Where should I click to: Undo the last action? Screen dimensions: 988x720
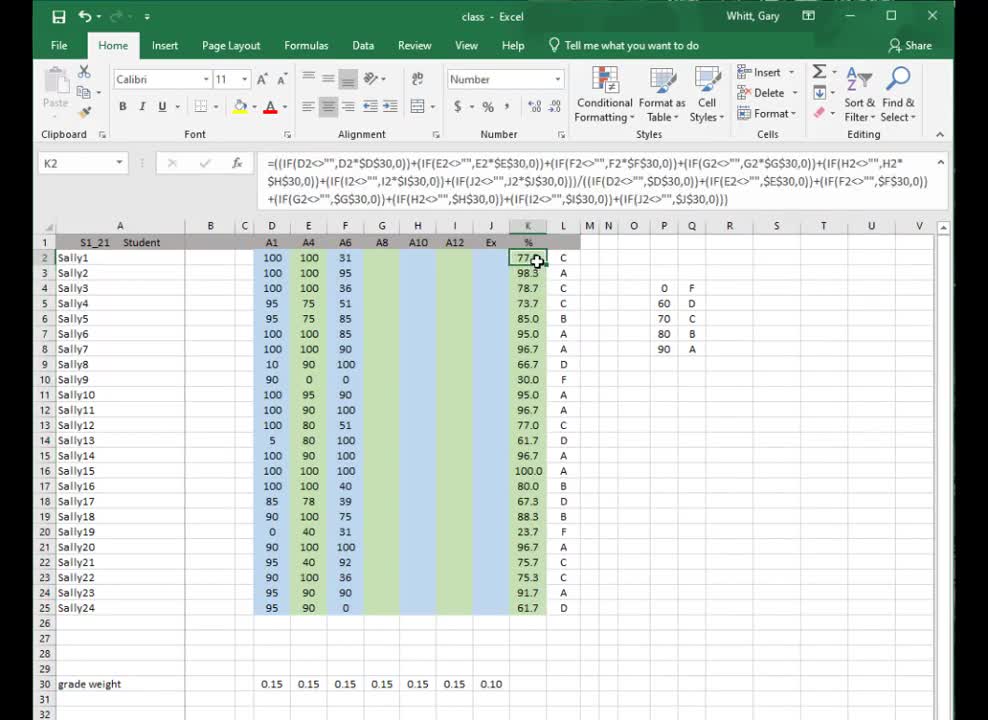click(85, 17)
